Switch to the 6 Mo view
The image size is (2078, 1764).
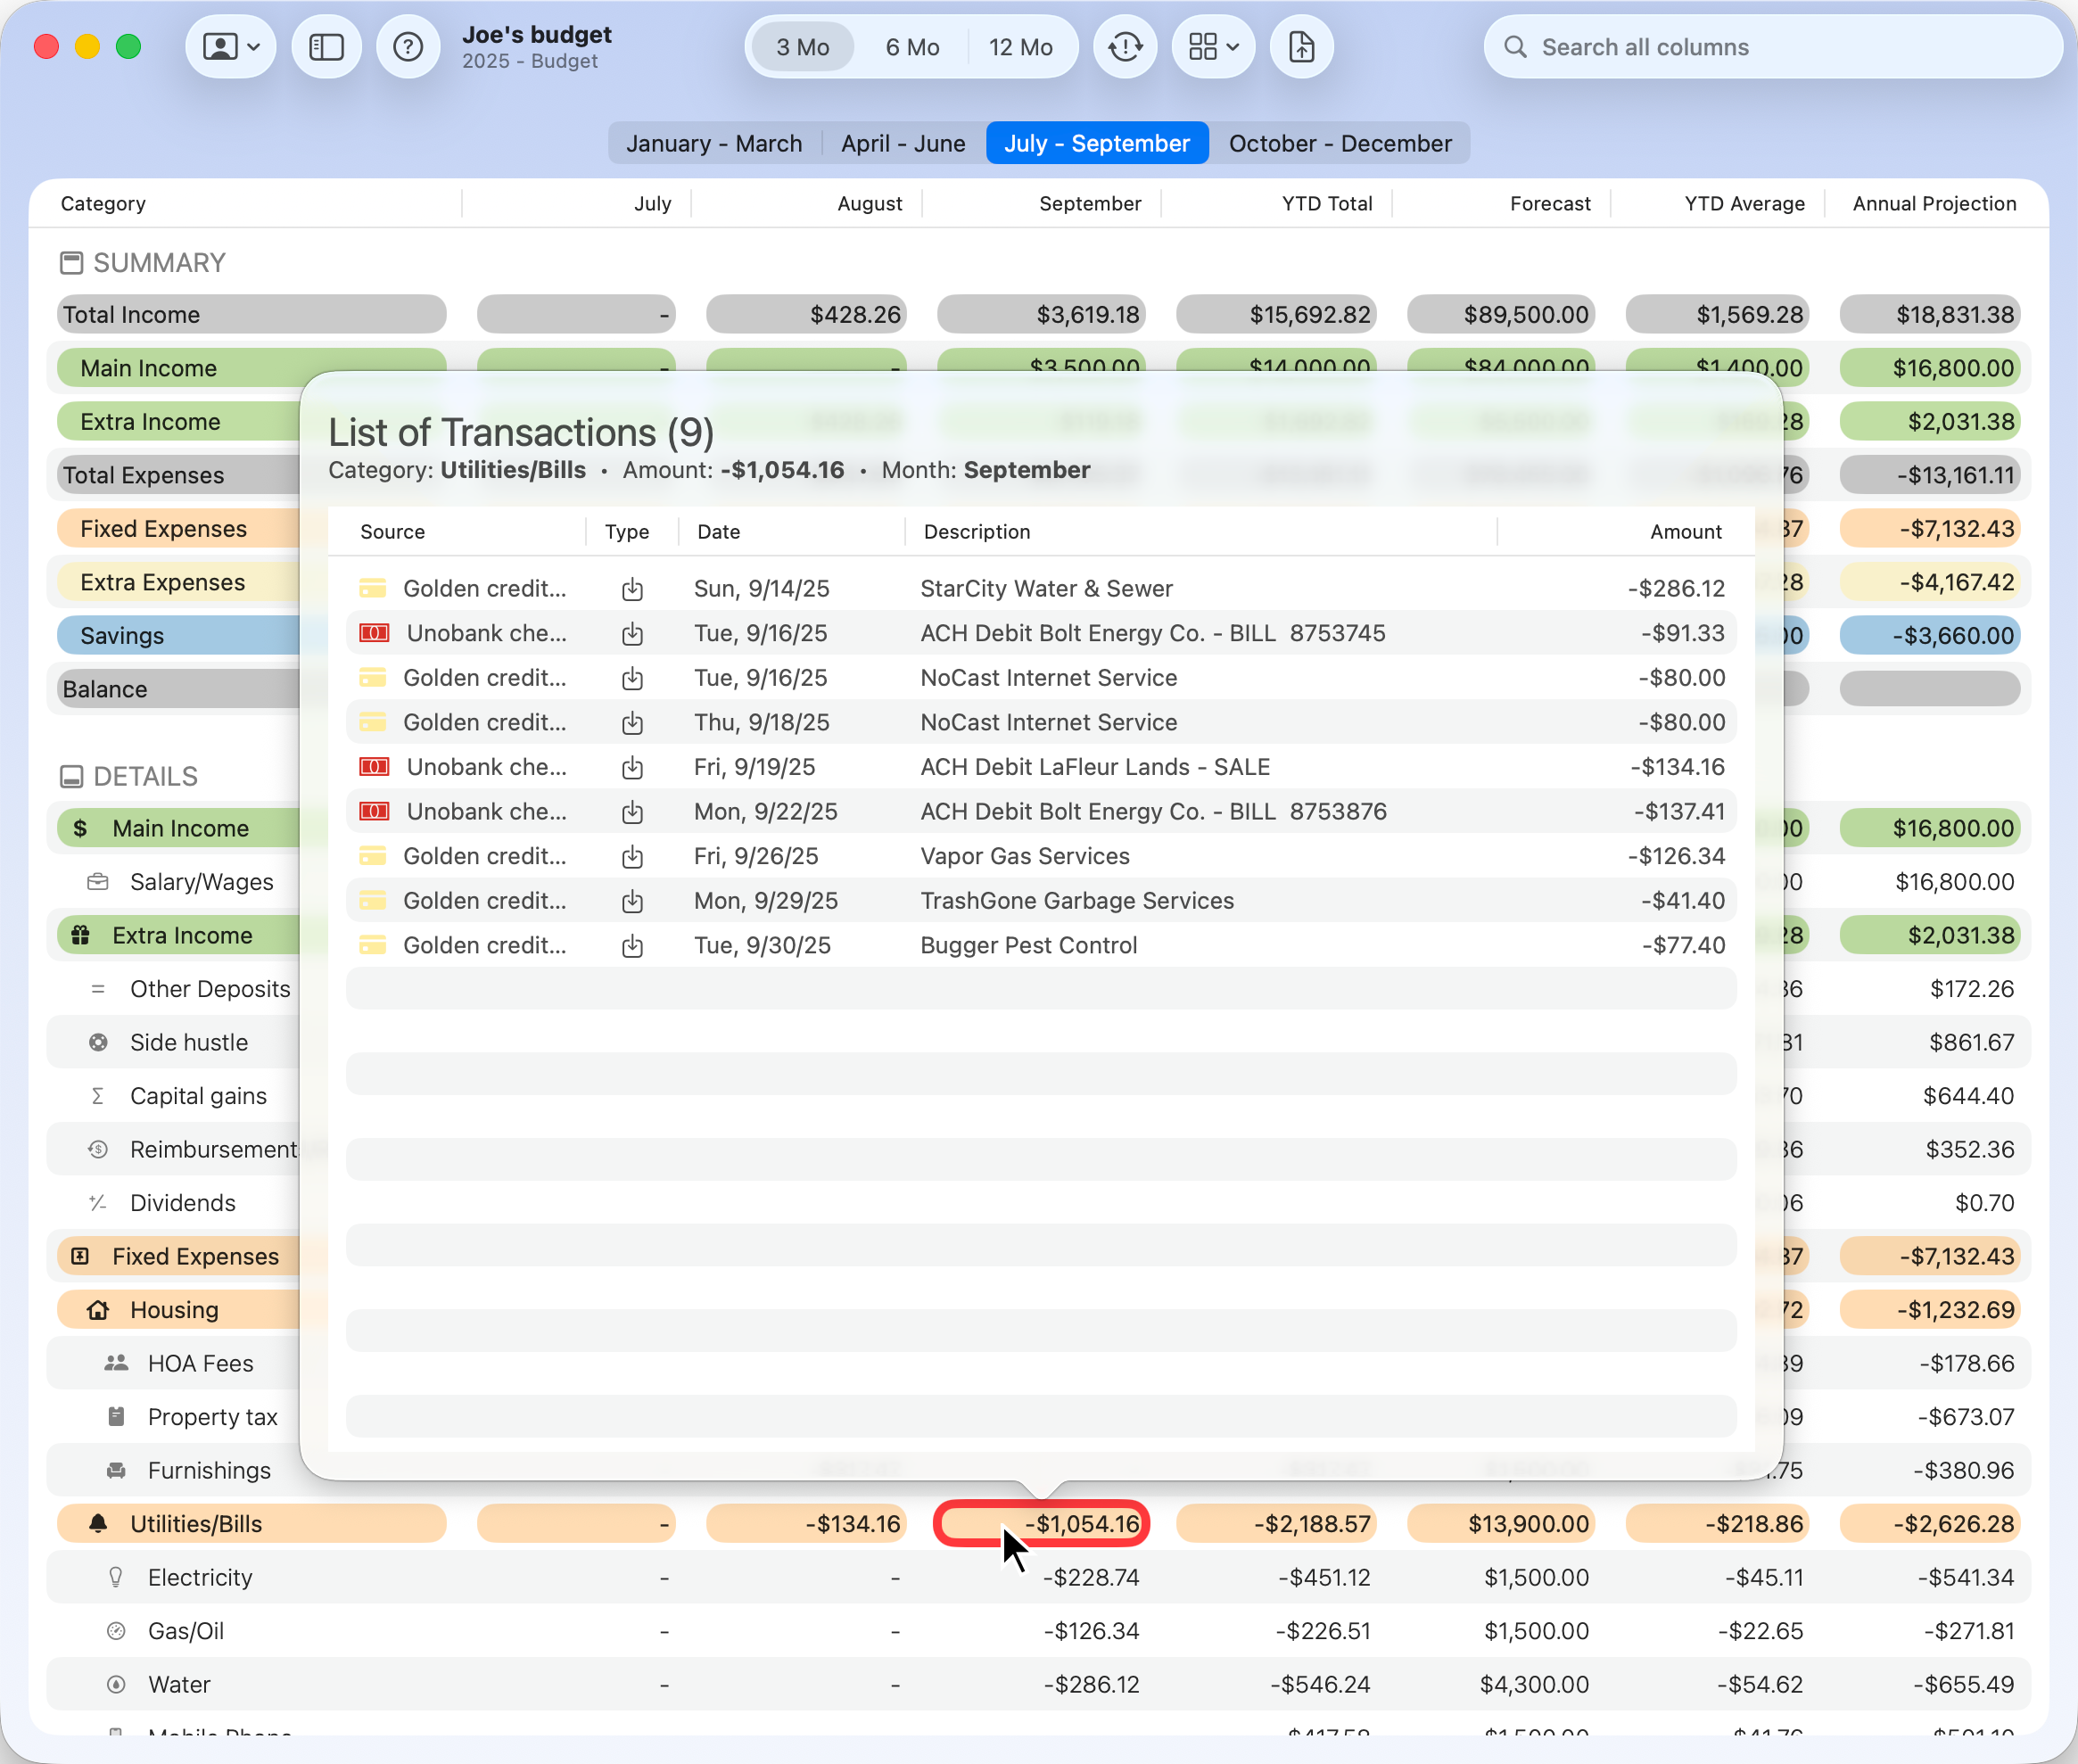912,46
